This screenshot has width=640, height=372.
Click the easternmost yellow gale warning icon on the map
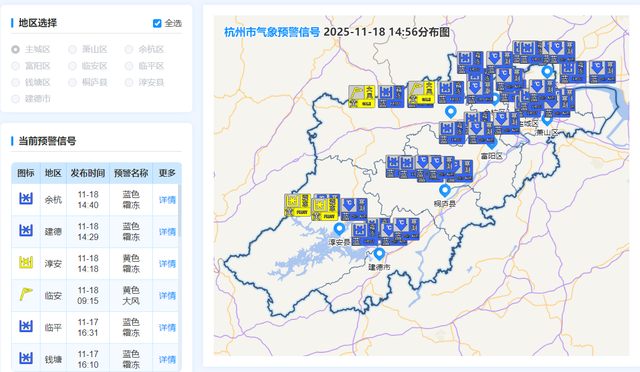[421, 94]
